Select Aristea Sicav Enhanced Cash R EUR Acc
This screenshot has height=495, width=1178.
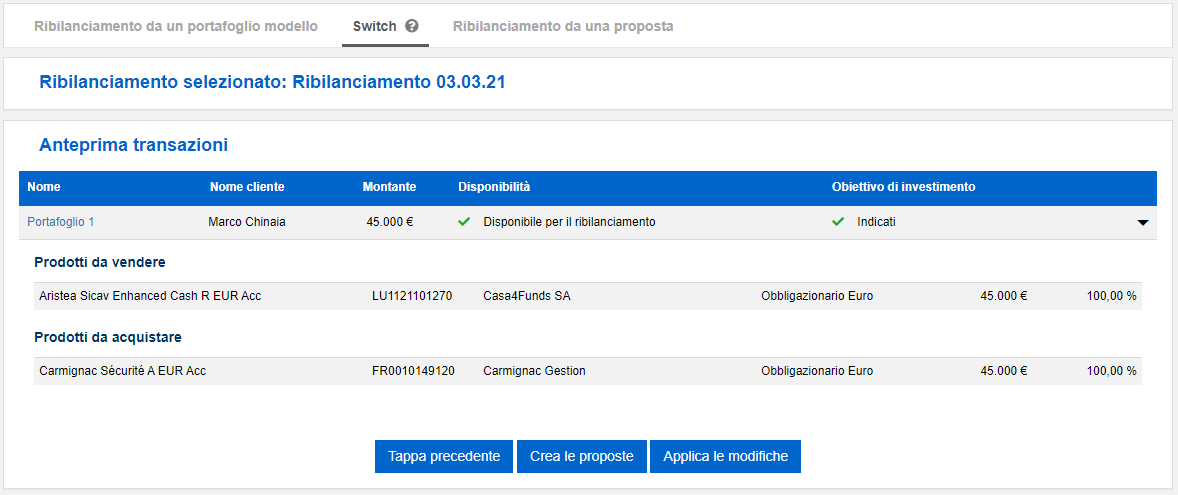click(x=150, y=296)
